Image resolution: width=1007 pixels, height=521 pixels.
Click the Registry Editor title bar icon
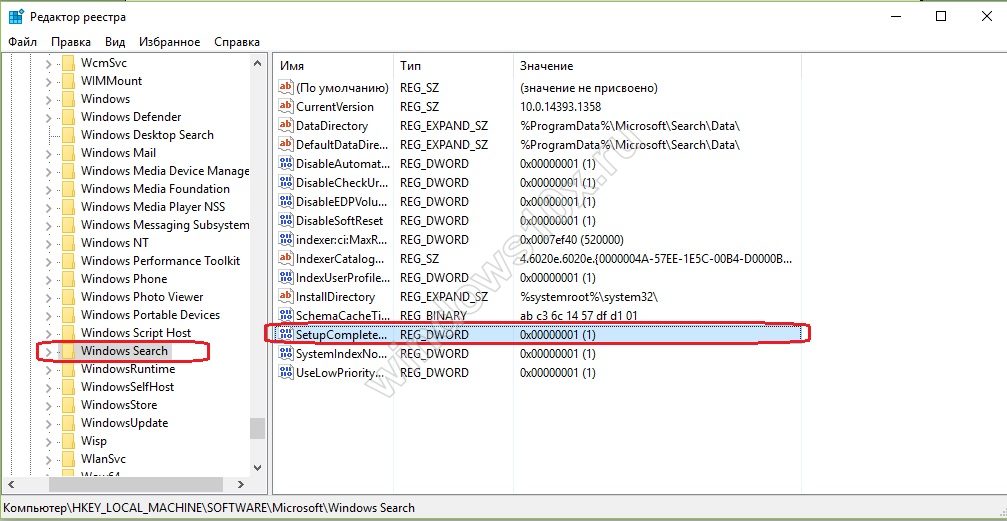tap(16, 17)
